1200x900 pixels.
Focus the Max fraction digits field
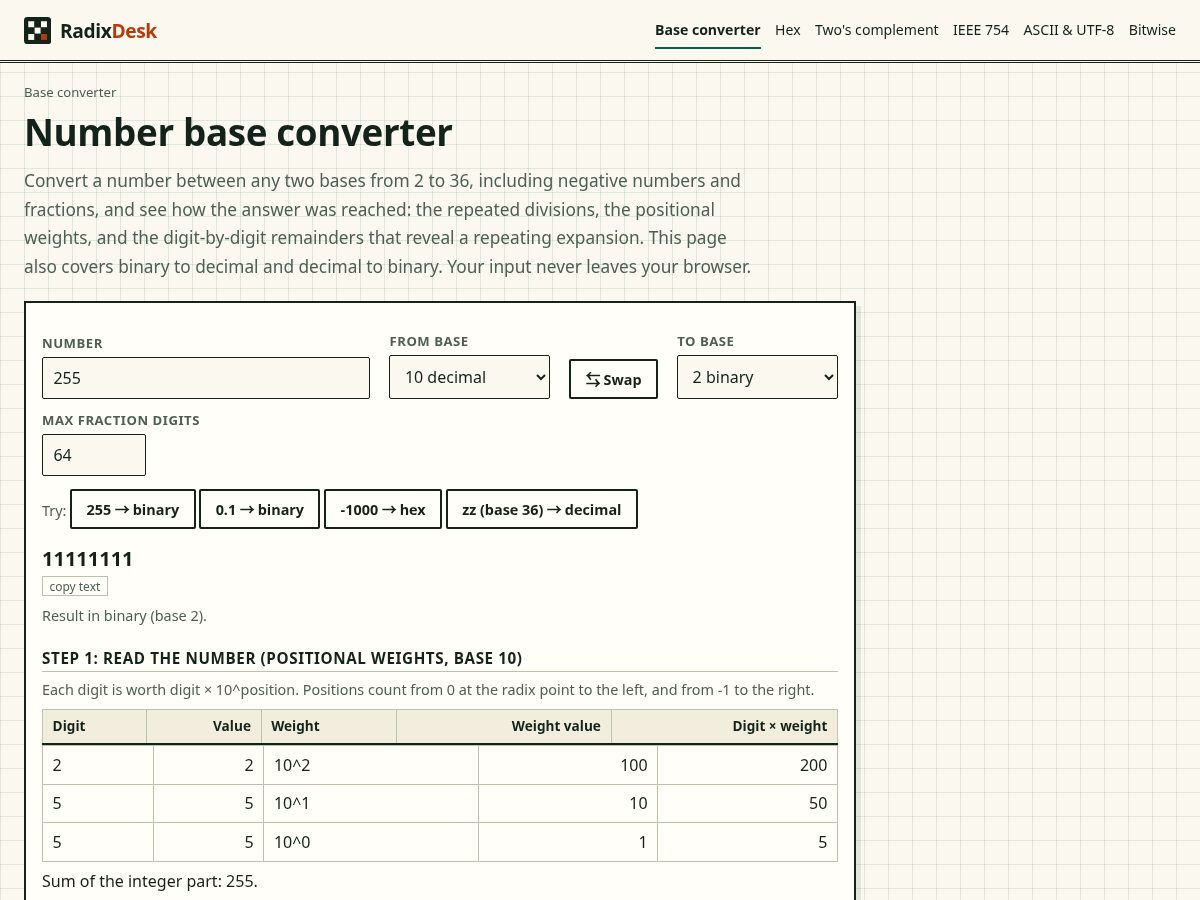(x=94, y=455)
